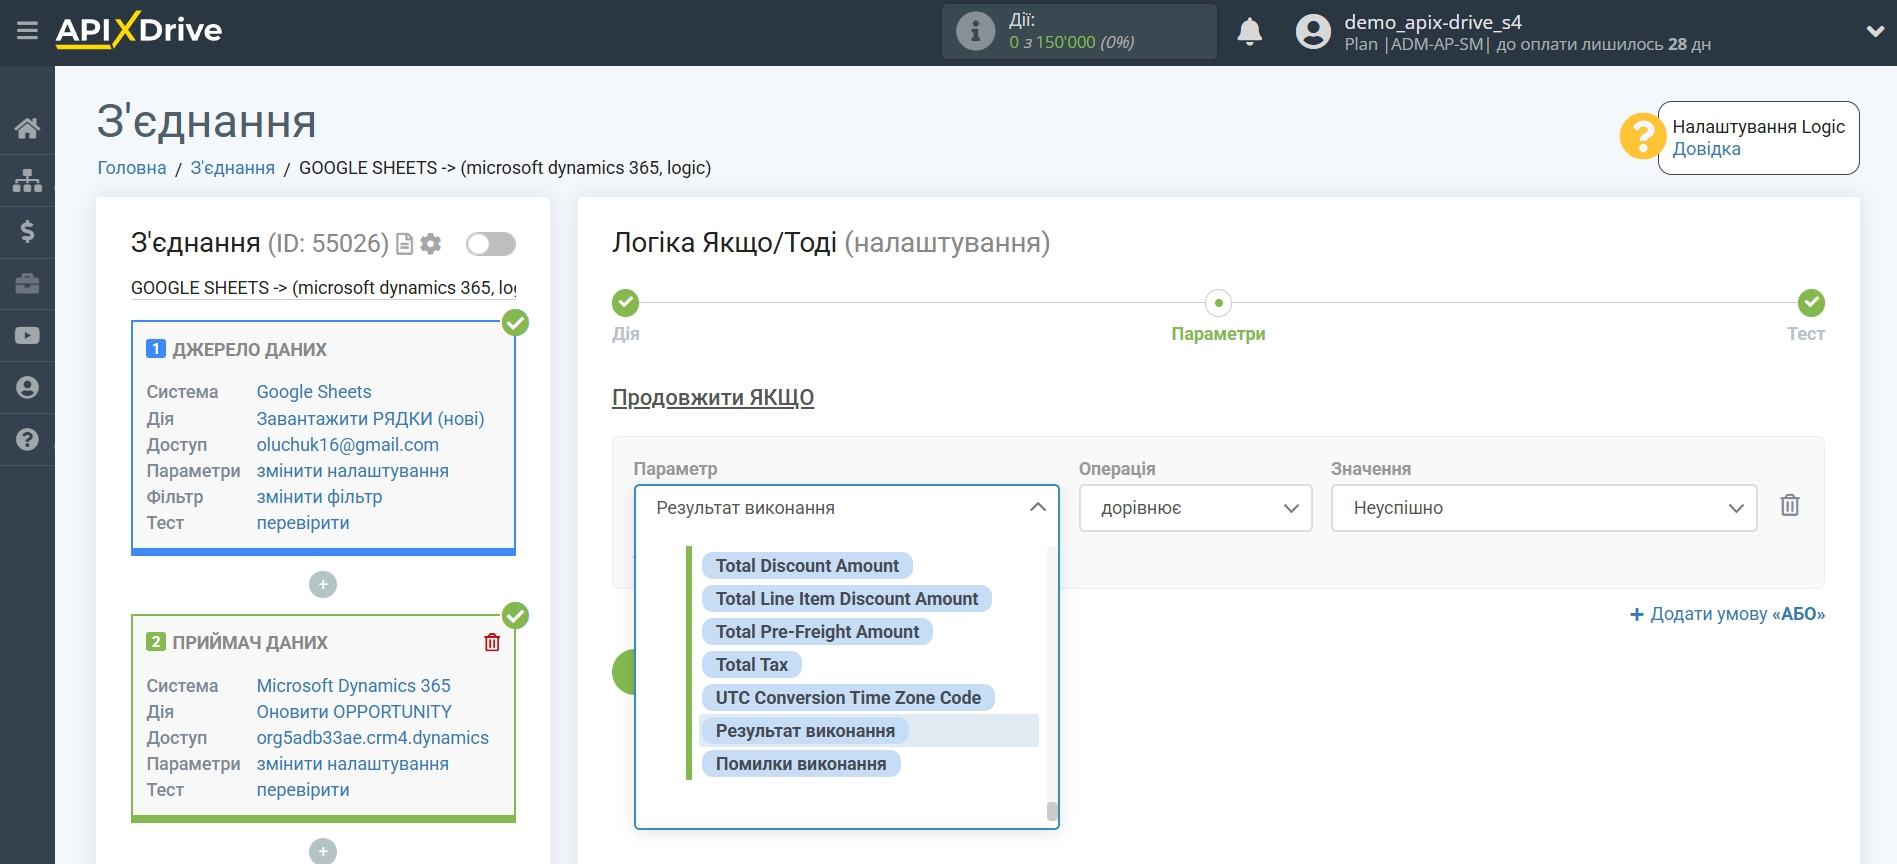Image resolution: width=1897 pixels, height=864 pixels.
Task: Delete the data receiver block
Action: [492, 642]
